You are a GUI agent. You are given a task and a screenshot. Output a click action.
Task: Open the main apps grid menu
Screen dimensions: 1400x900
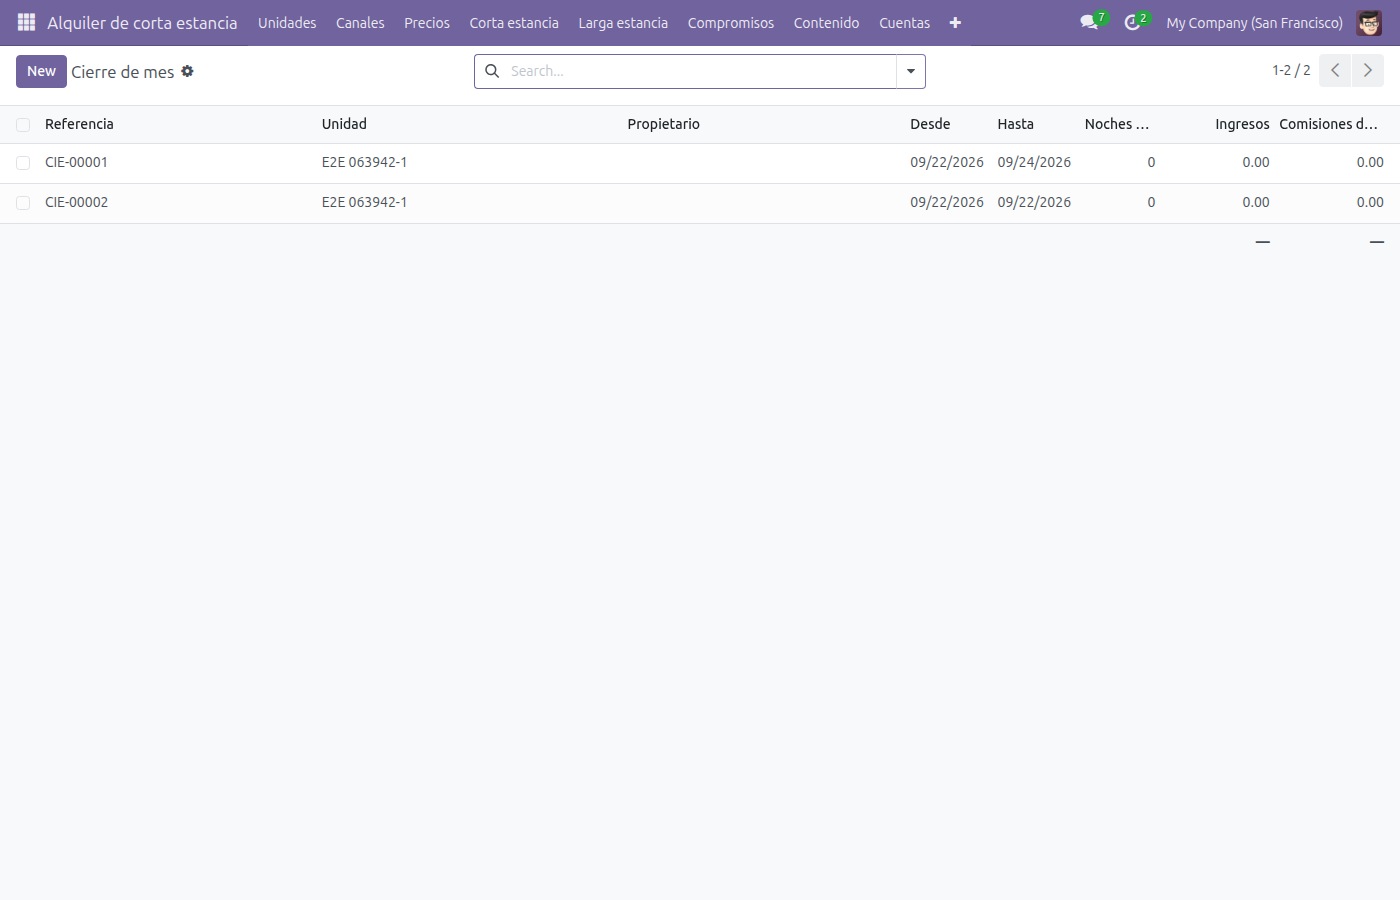tap(27, 22)
